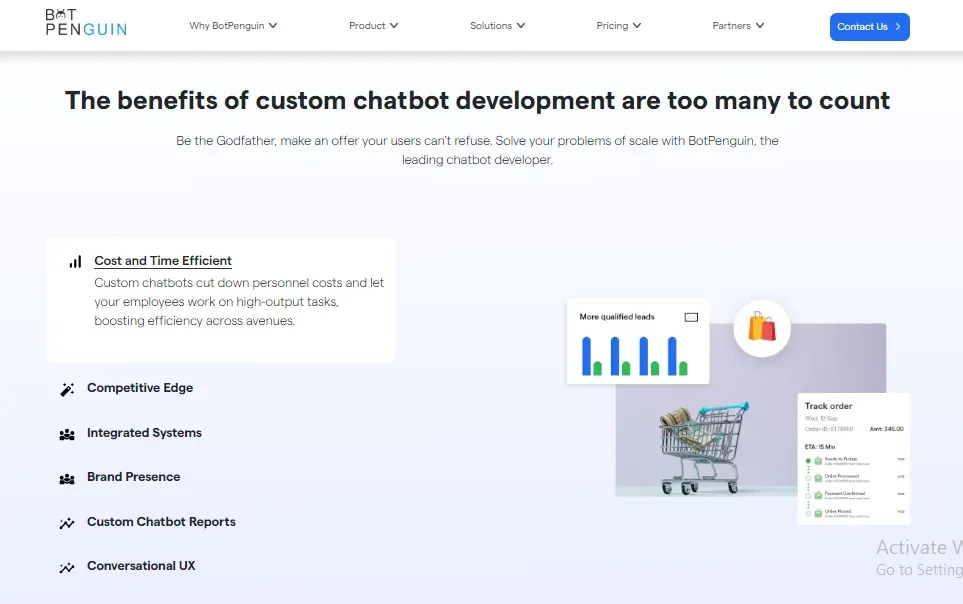Viewport: 963px width, 604px height.
Task: Click the shopping bags icon circle
Action: (x=762, y=328)
